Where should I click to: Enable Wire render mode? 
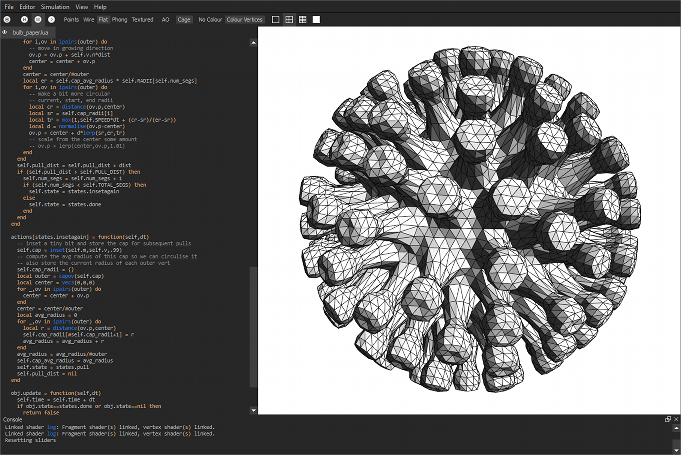click(x=89, y=19)
